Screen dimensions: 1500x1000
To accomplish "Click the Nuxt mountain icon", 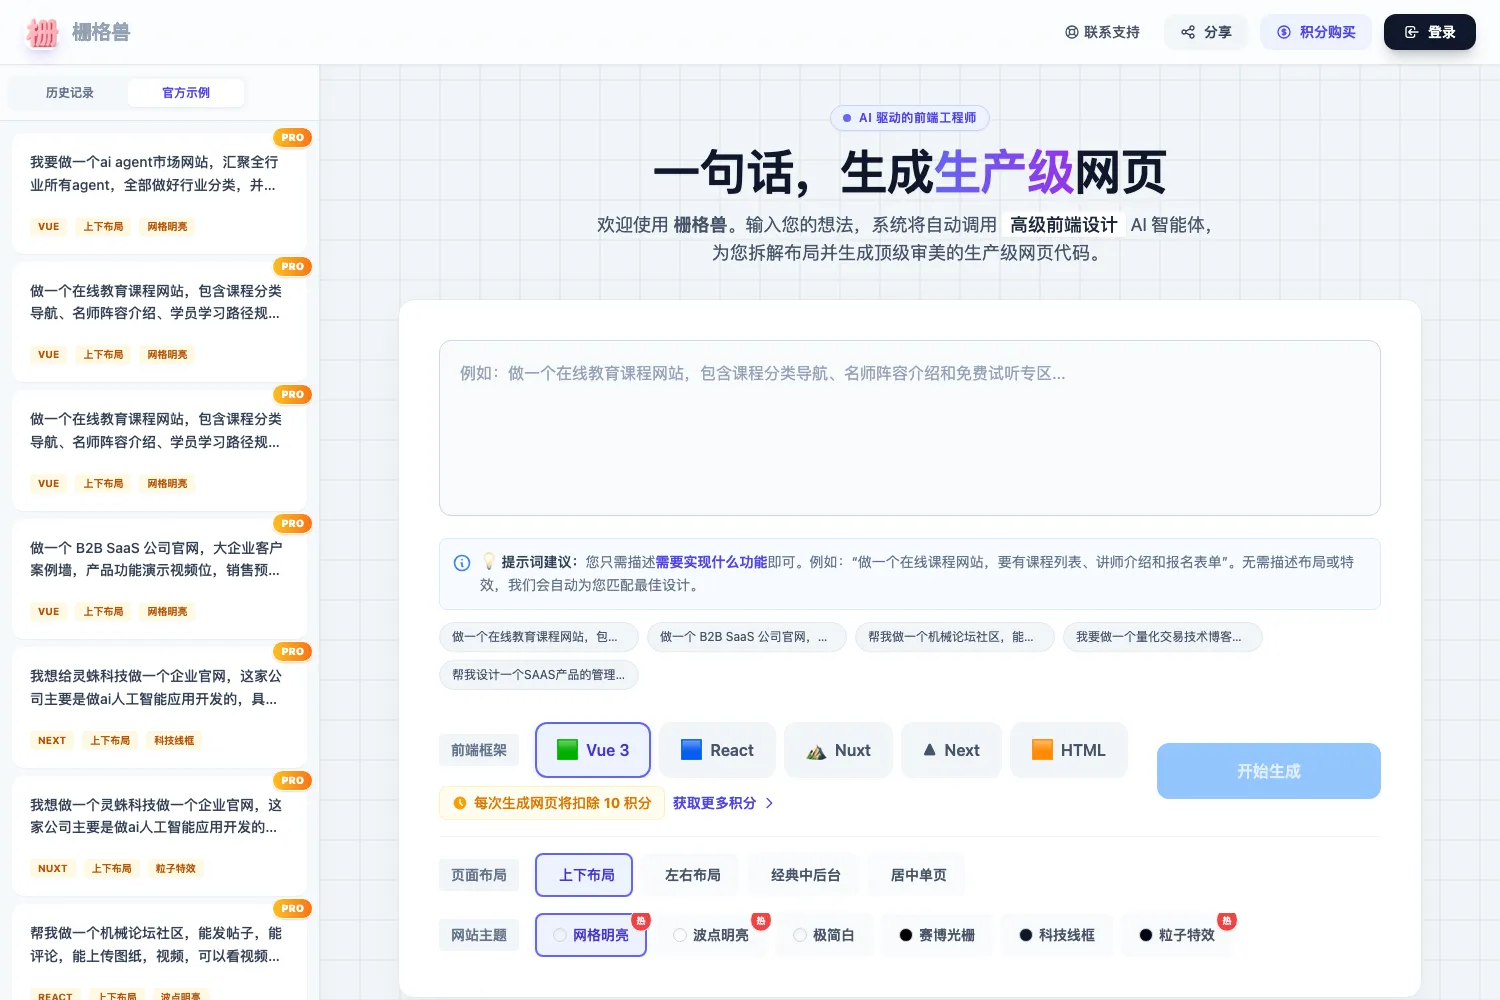I will point(816,751).
